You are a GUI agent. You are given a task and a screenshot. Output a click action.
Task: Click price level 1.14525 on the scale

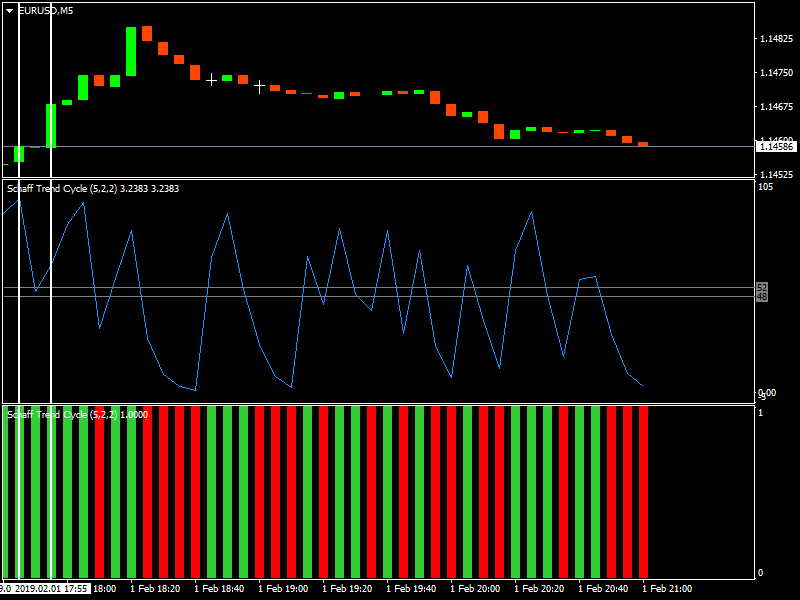[777, 174]
